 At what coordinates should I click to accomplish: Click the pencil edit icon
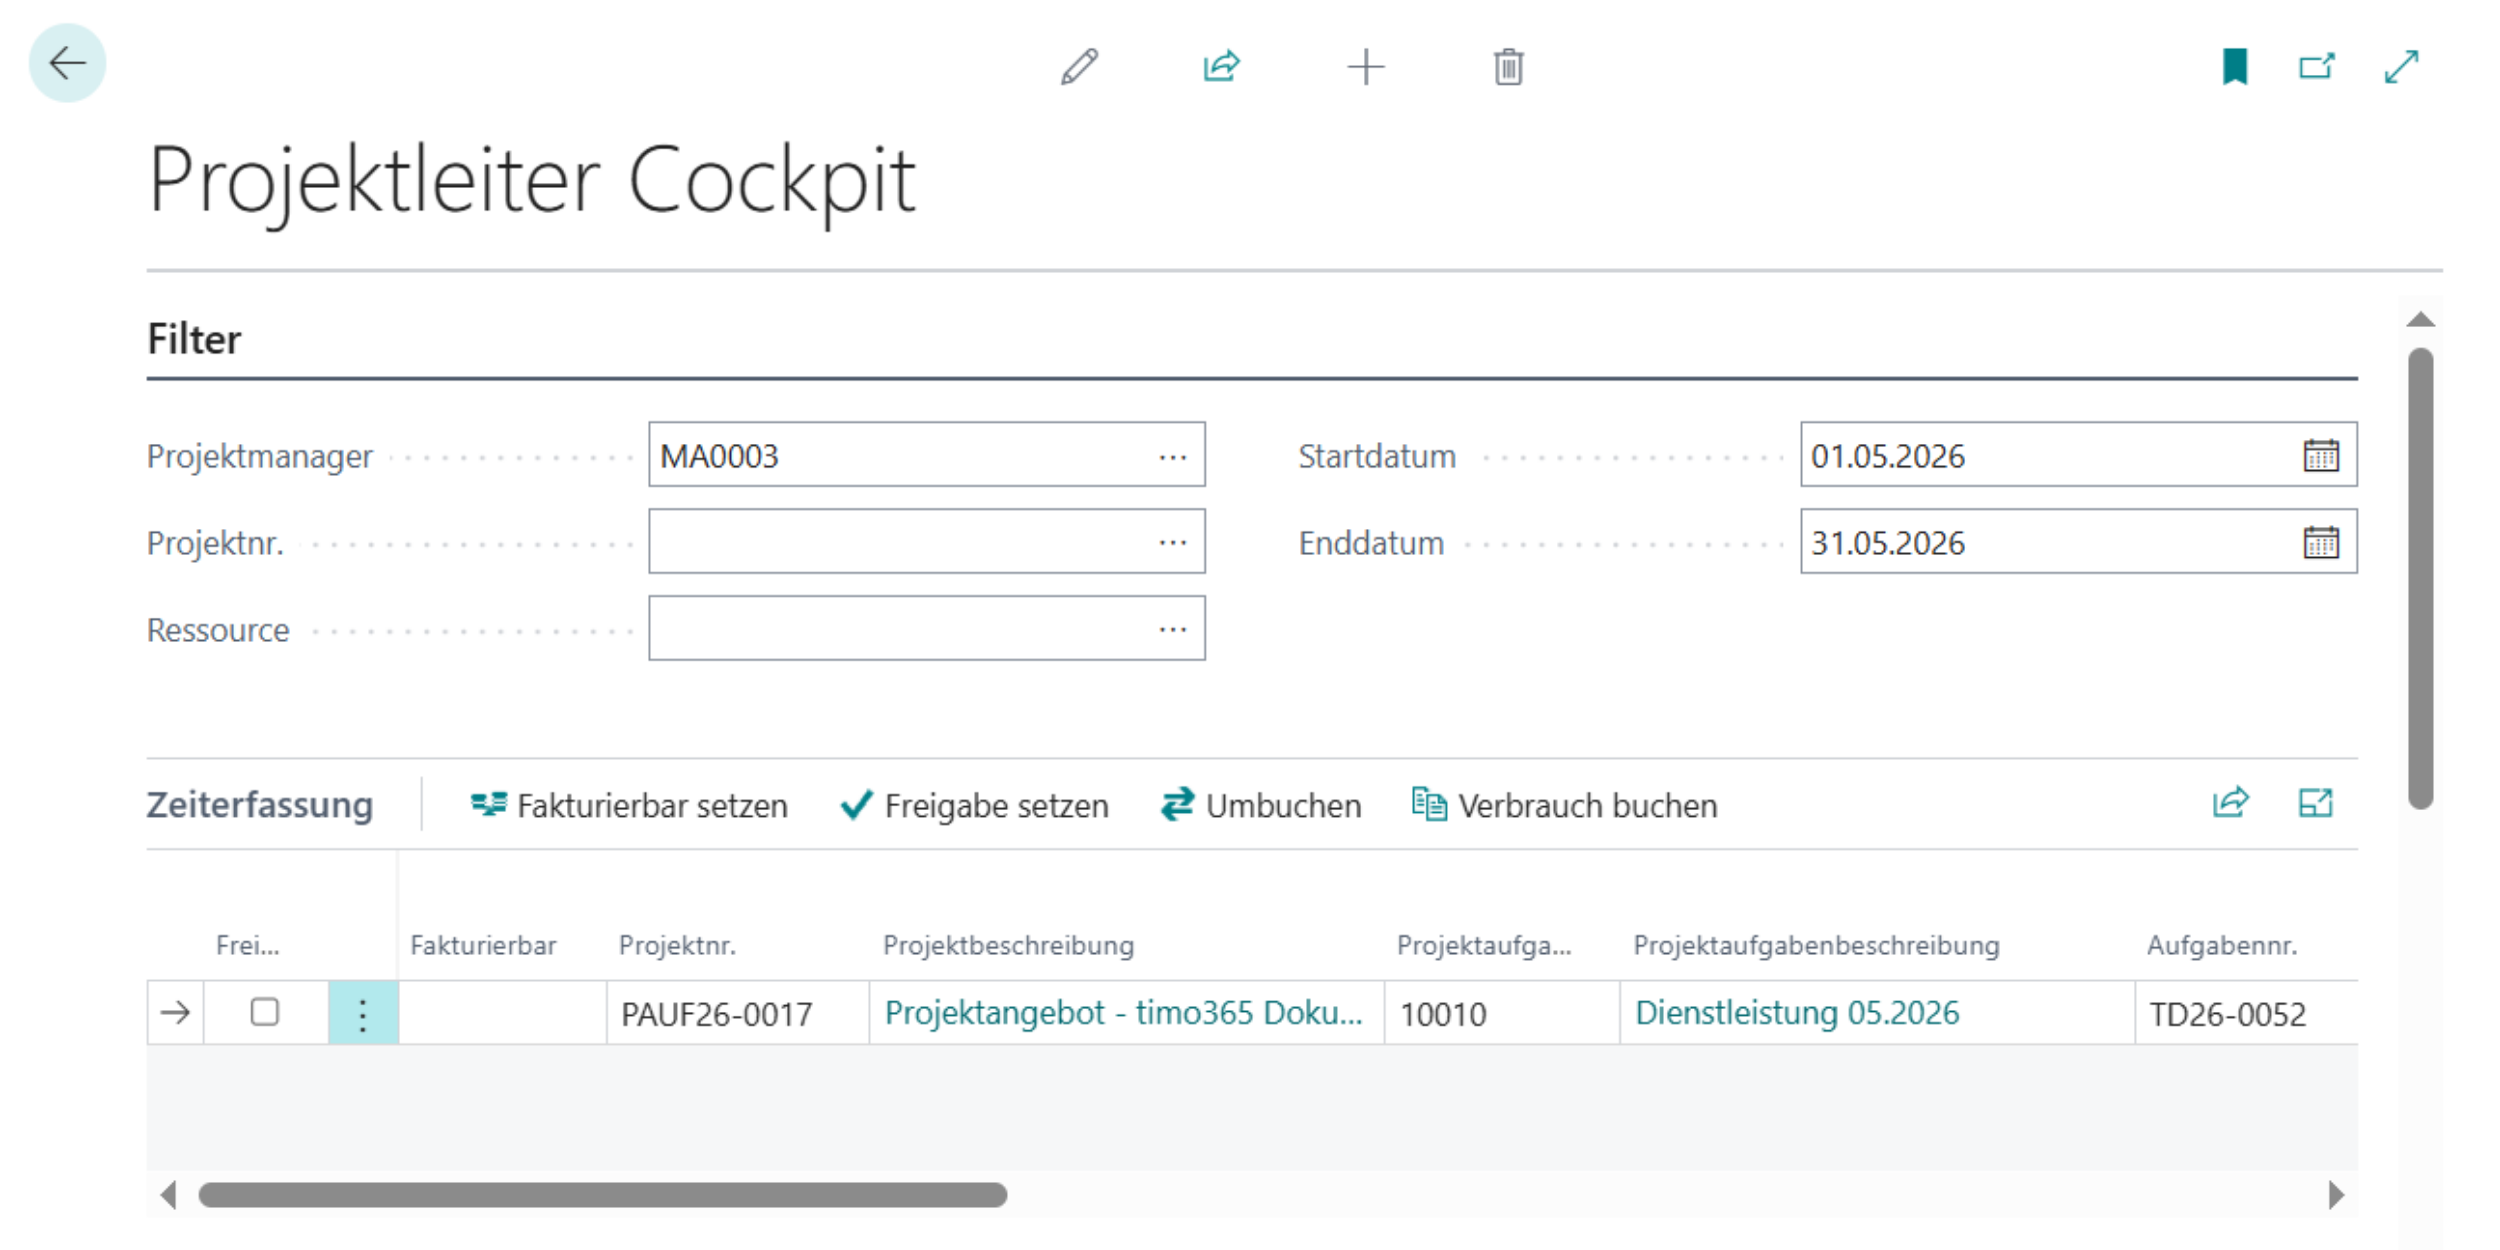(x=1080, y=67)
